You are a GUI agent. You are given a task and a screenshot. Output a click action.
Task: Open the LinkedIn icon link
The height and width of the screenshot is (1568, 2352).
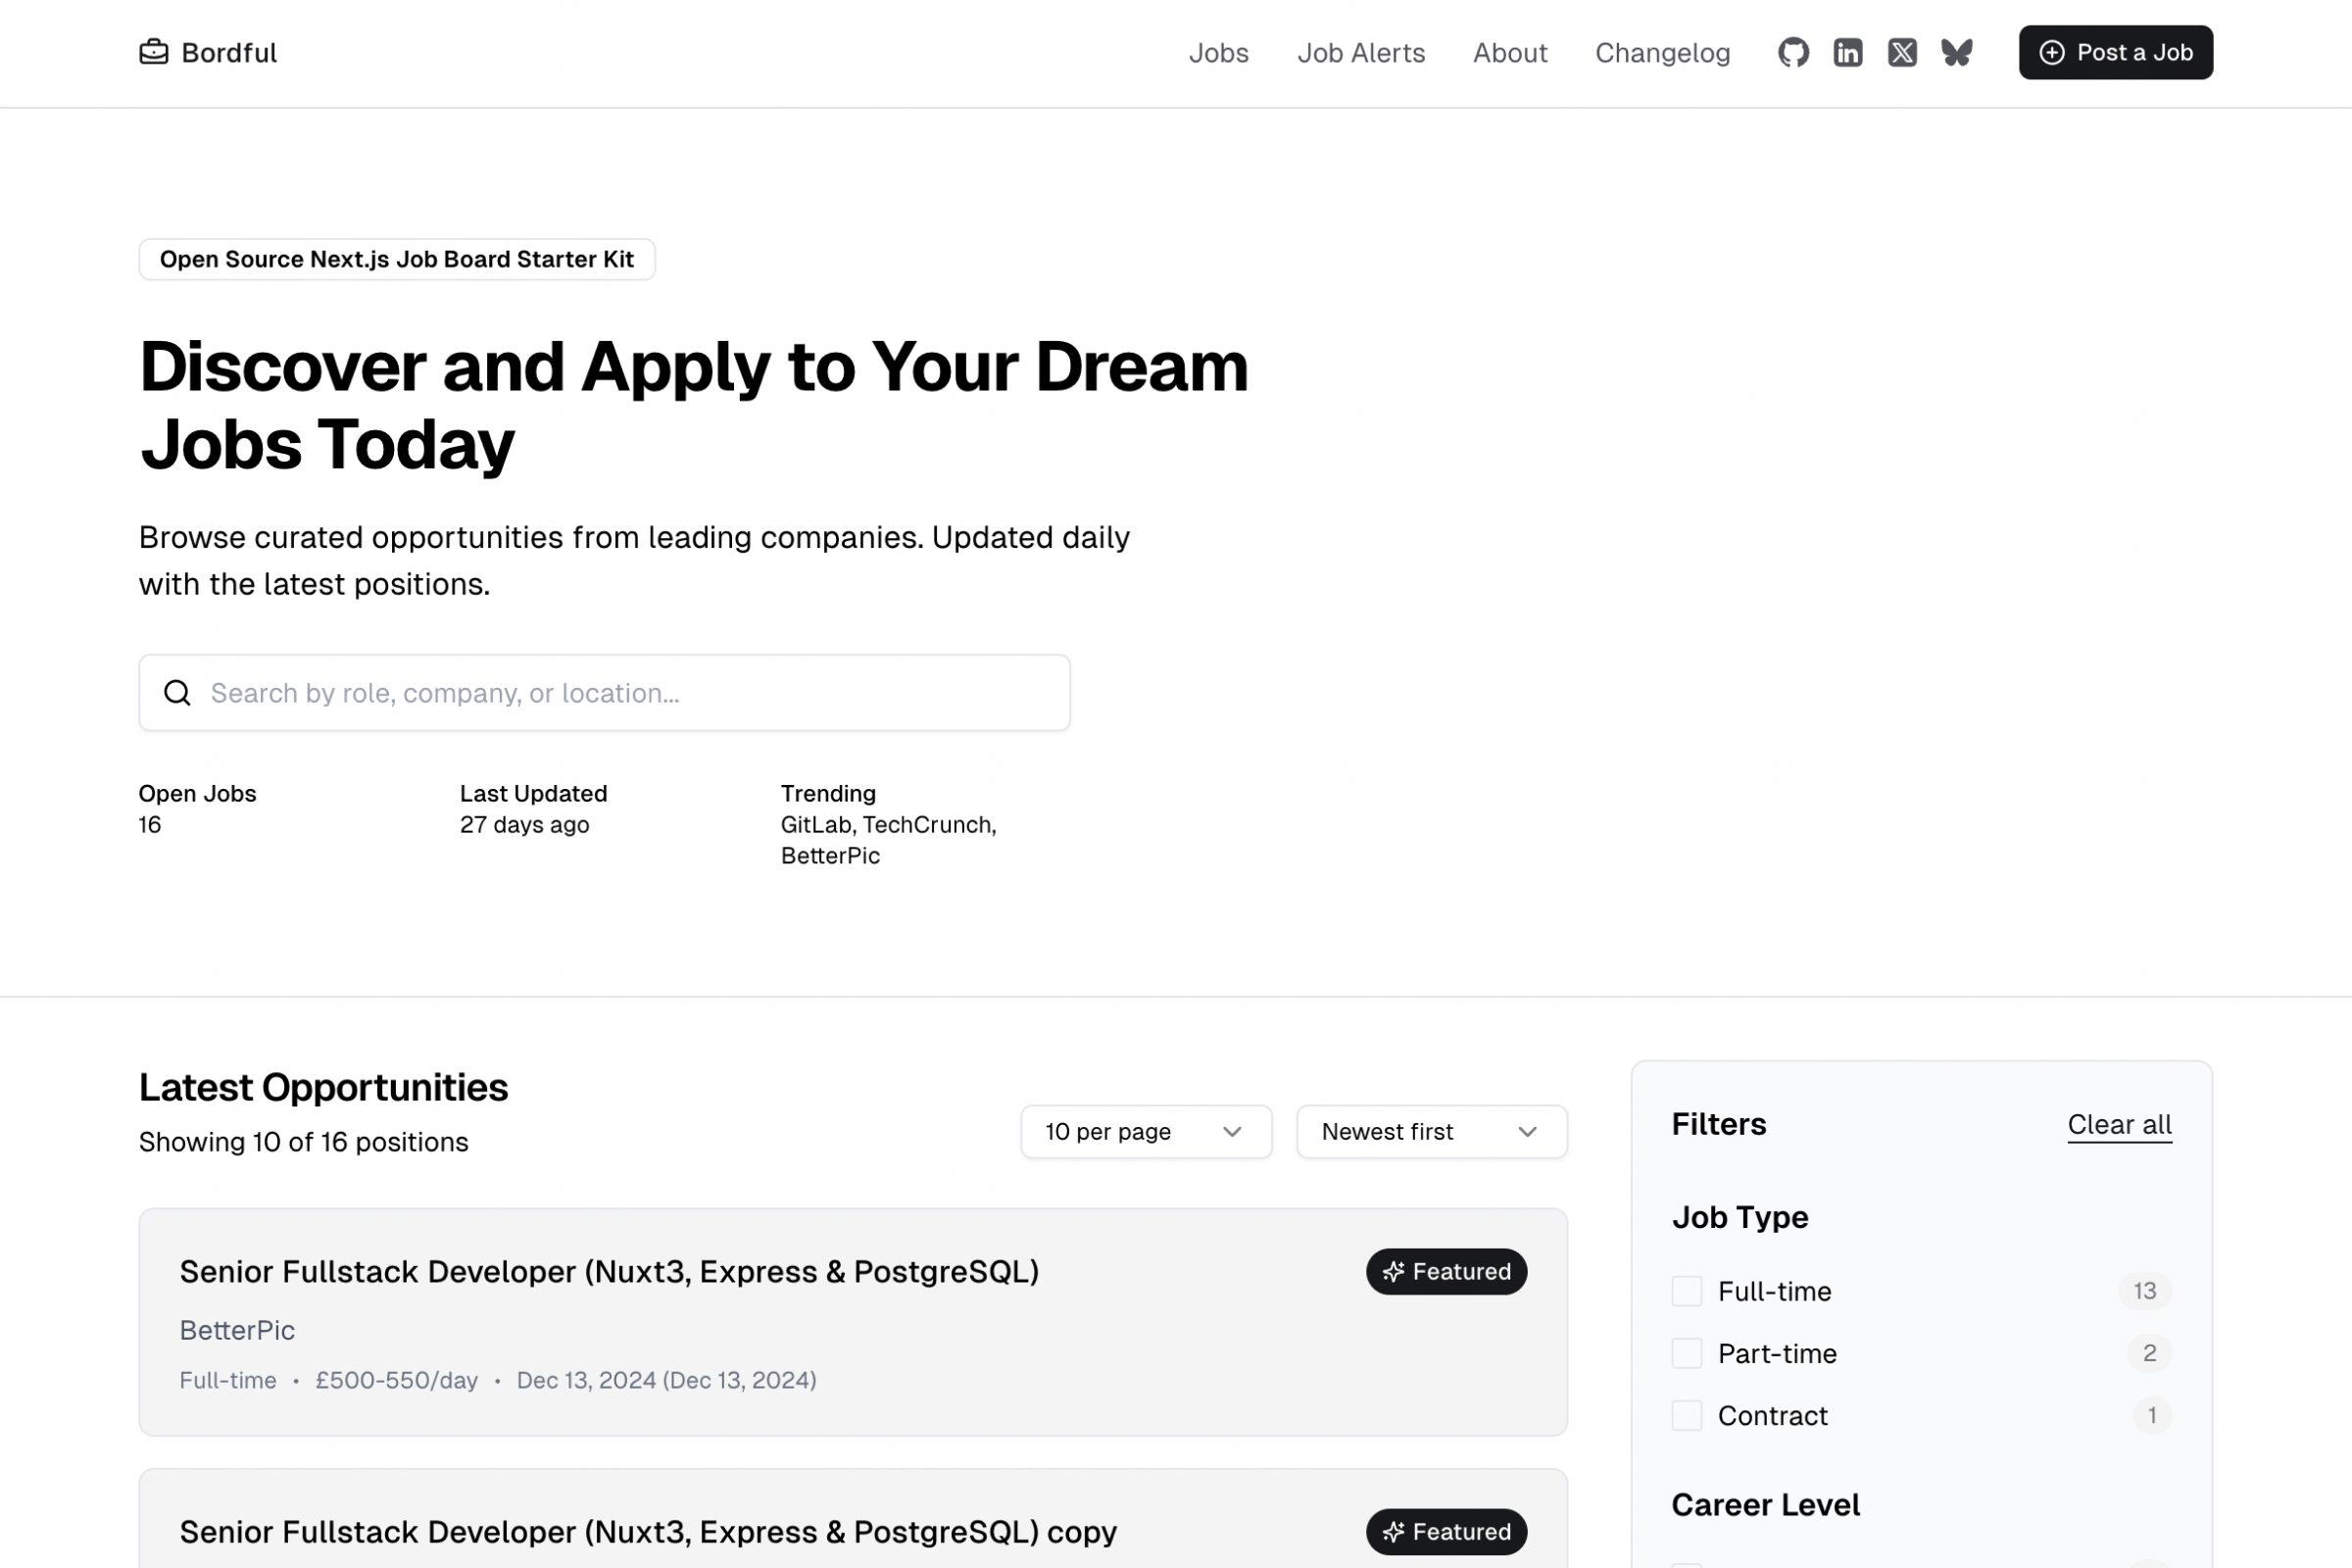pos(1847,52)
